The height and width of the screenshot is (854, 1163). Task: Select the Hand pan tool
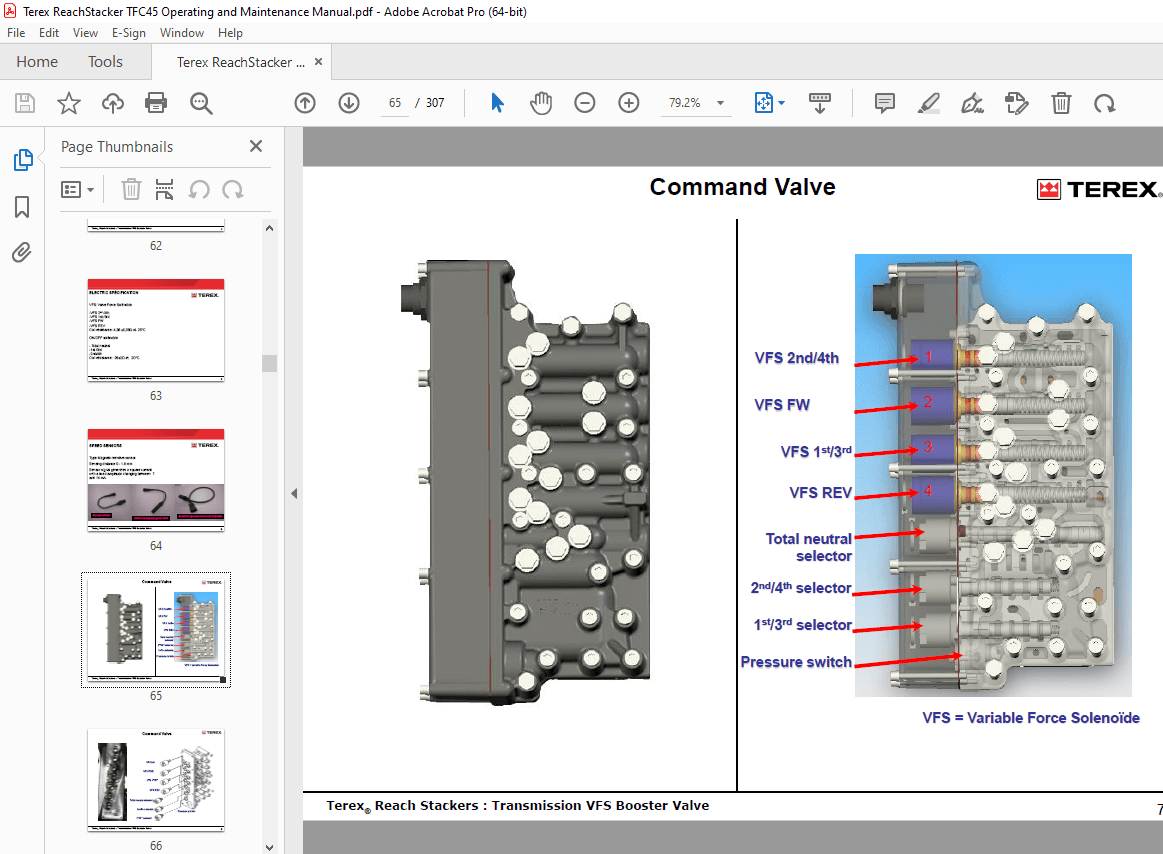point(541,103)
